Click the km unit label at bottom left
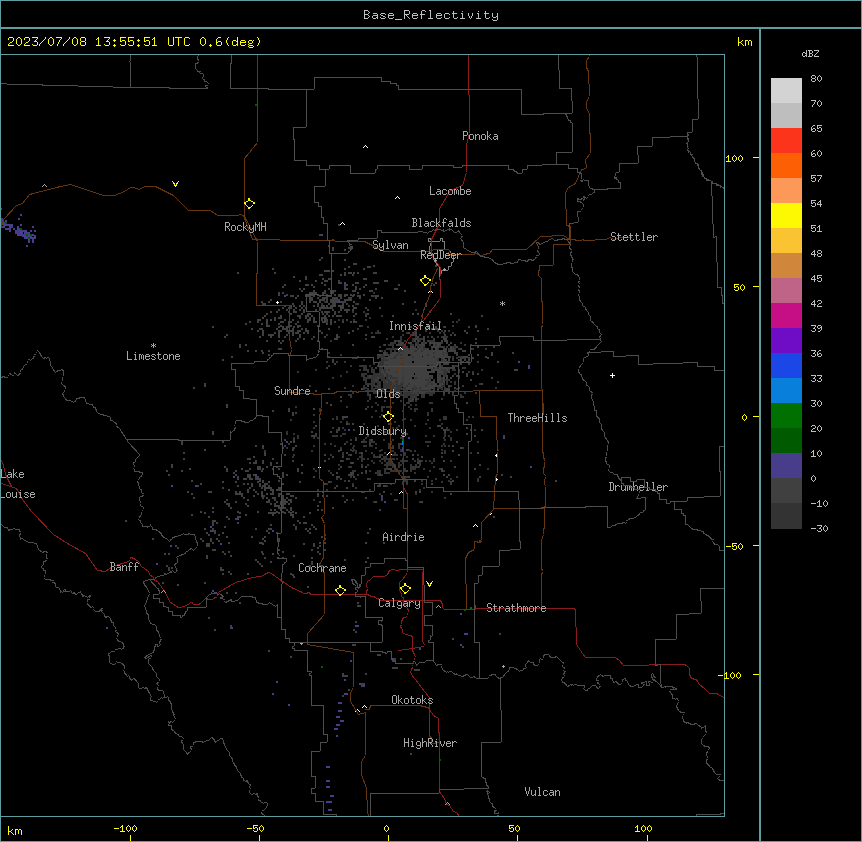Viewport: 862px width, 842px height. [14, 830]
